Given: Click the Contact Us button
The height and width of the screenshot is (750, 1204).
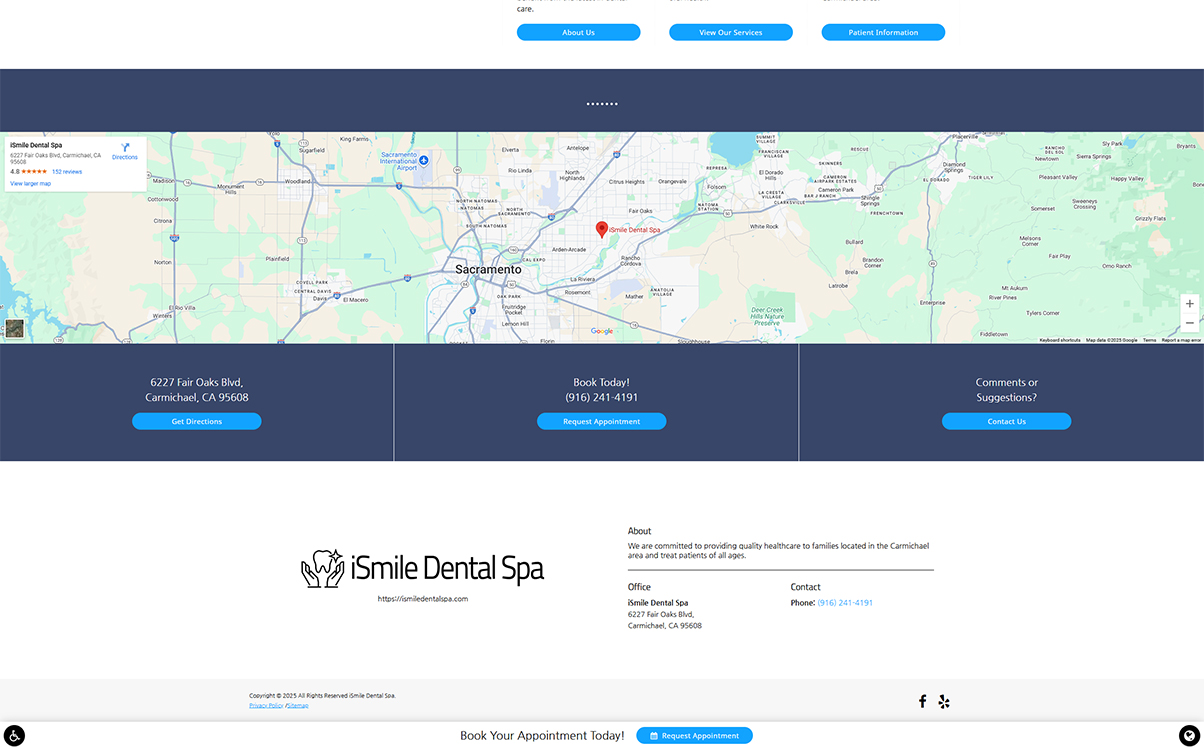Looking at the screenshot, I should [1006, 420].
